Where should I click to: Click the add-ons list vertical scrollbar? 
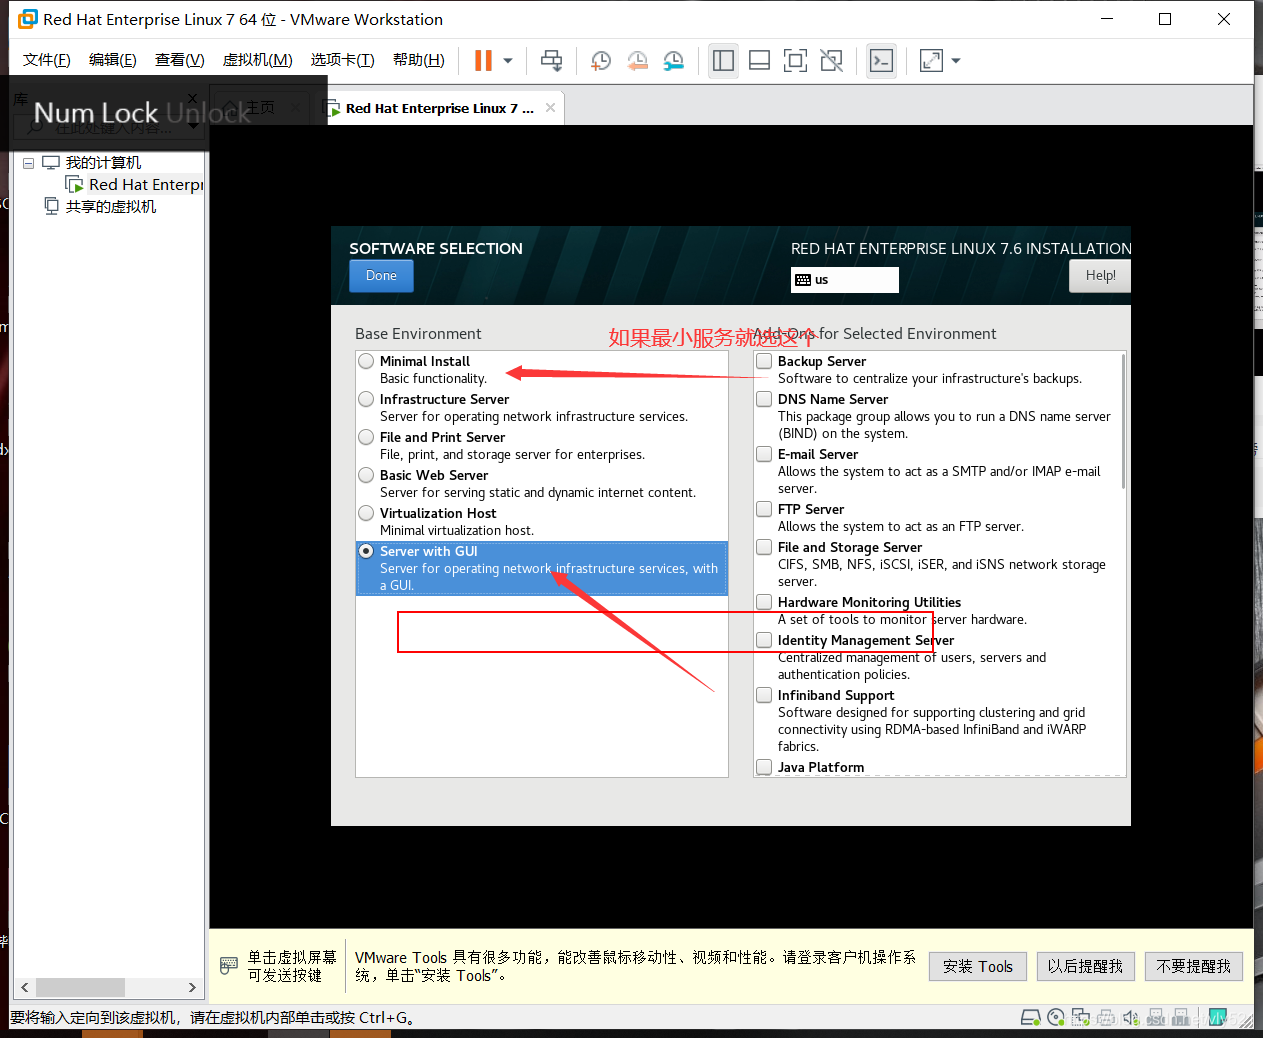1123,420
